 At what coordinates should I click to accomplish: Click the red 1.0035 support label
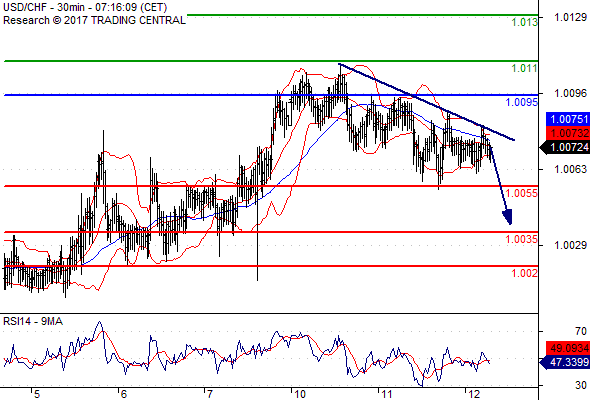[x=522, y=239]
